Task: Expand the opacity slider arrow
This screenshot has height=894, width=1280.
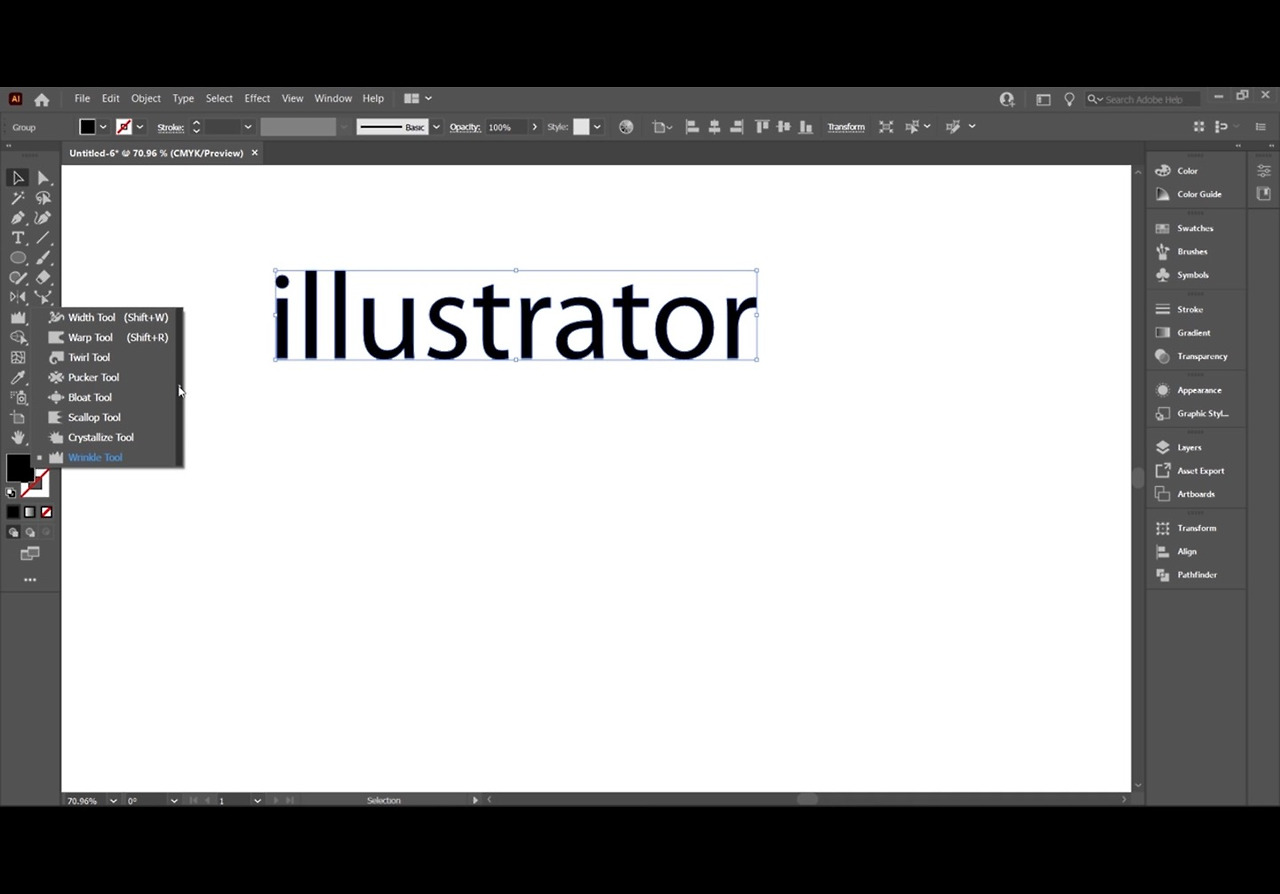Action: [535, 127]
